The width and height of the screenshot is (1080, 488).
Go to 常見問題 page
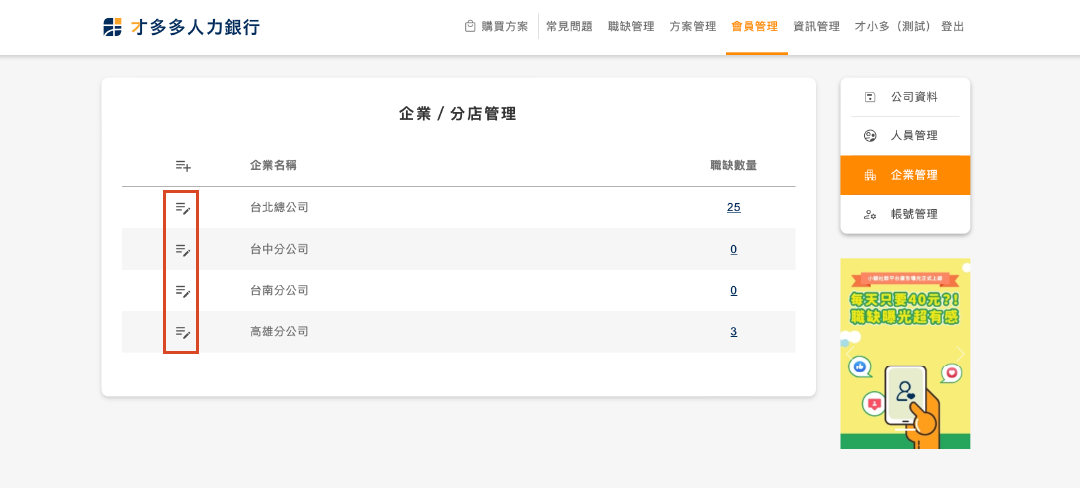pos(569,27)
